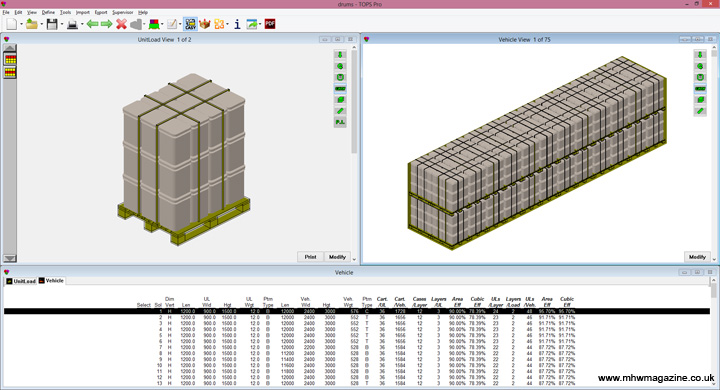This screenshot has height=390, width=720.
Task: Select highlighted solution row 1 in Vehicle table
Action: coord(357,311)
